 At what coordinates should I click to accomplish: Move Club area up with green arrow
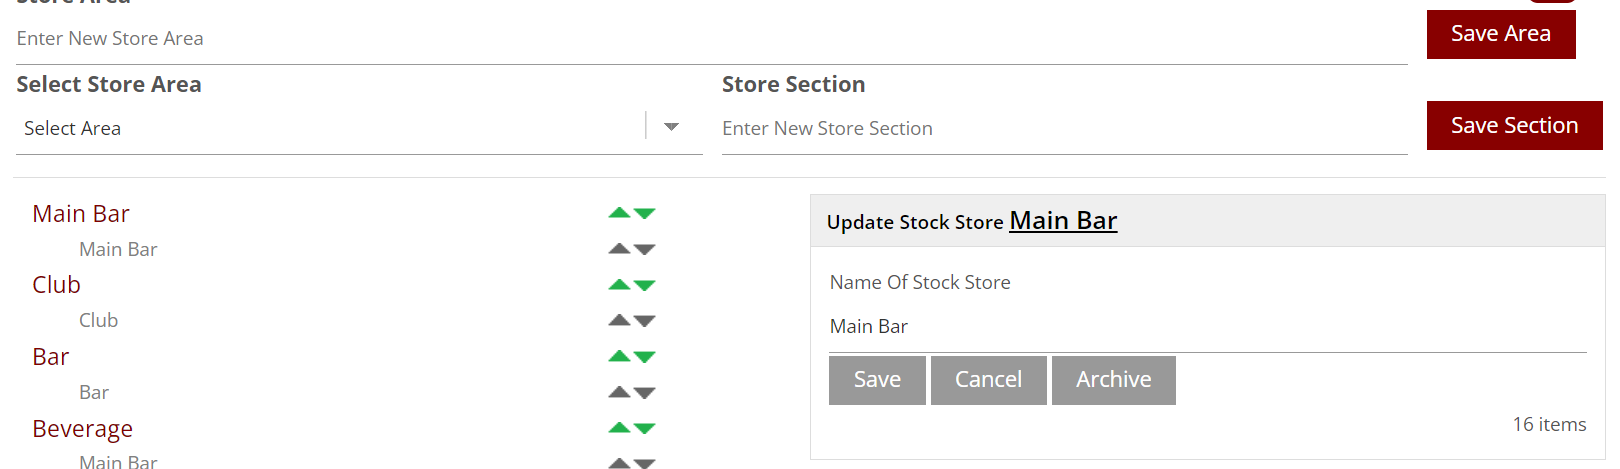point(619,285)
